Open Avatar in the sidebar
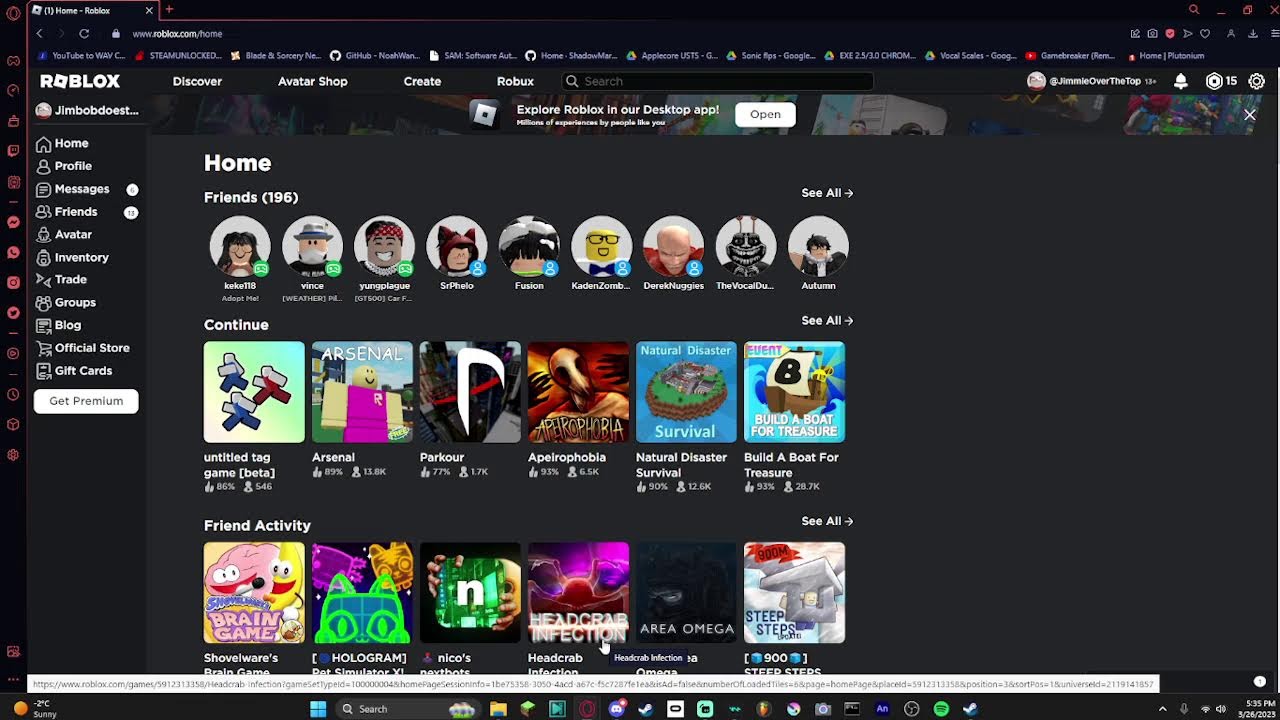1280x720 pixels. pyautogui.click(x=64, y=234)
